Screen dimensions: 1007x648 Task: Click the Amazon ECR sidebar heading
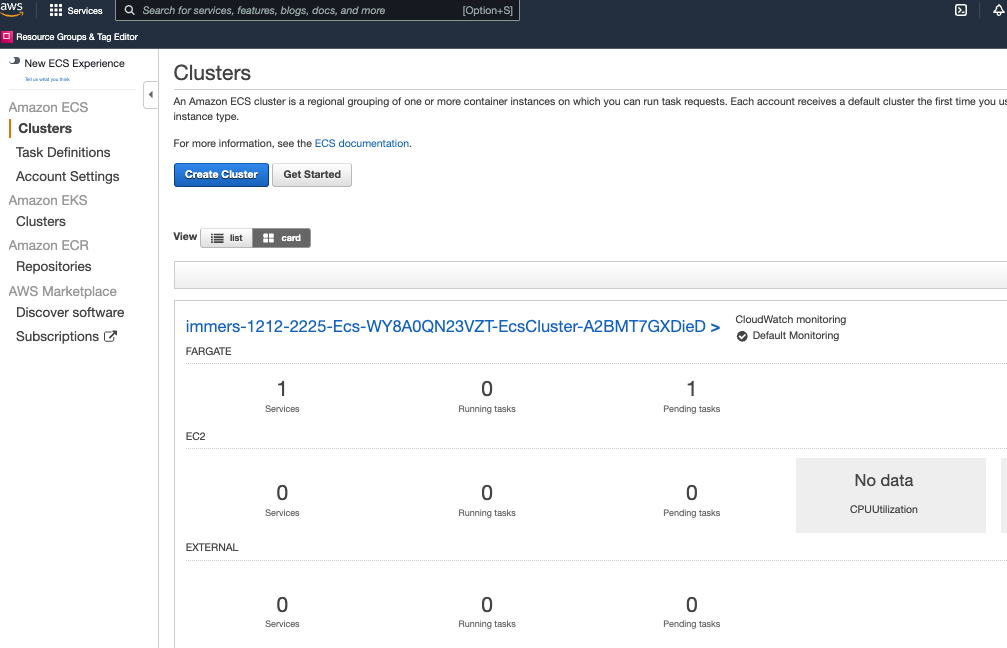coord(48,245)
